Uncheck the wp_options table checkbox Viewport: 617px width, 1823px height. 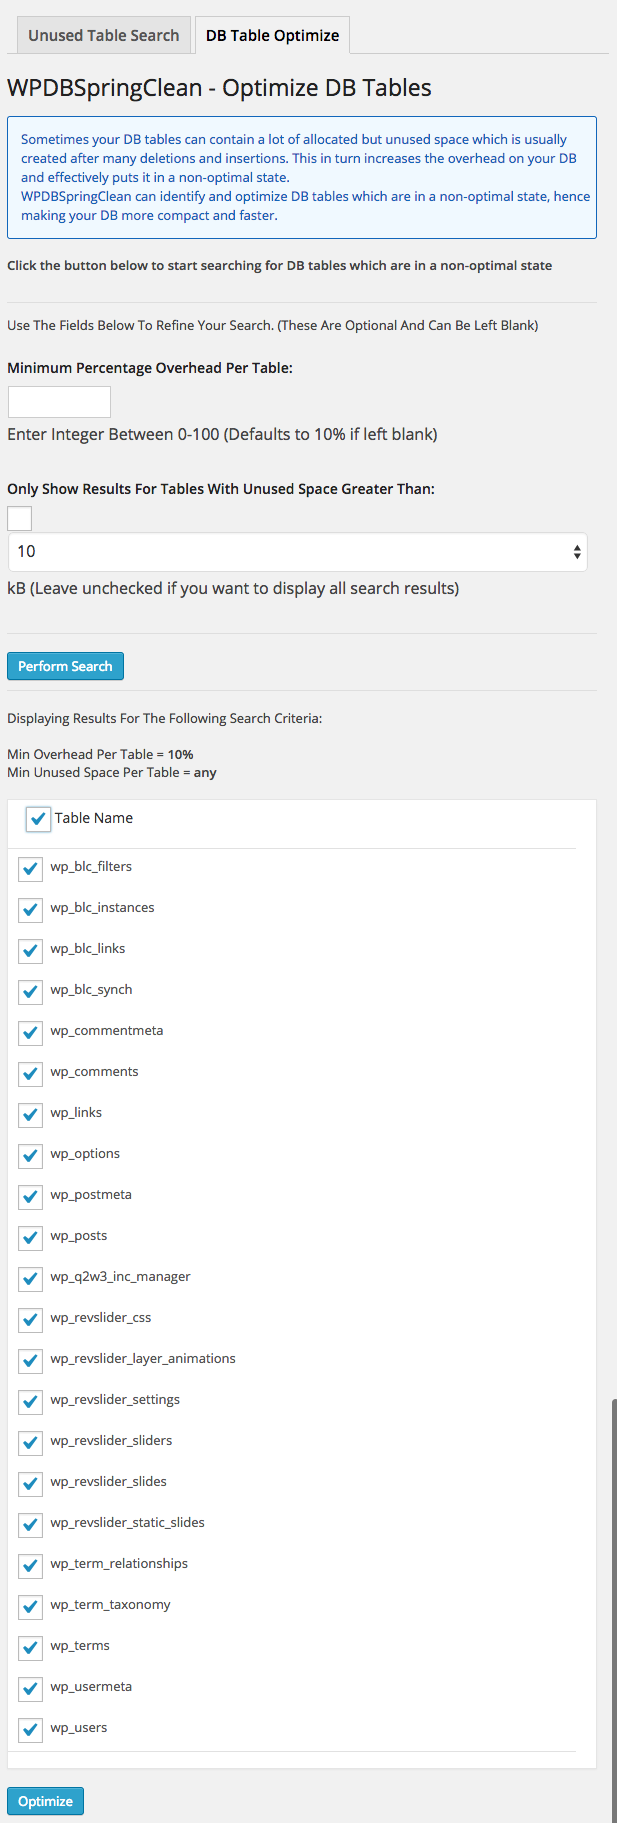pyautogui.click(x=30, y=1155)
